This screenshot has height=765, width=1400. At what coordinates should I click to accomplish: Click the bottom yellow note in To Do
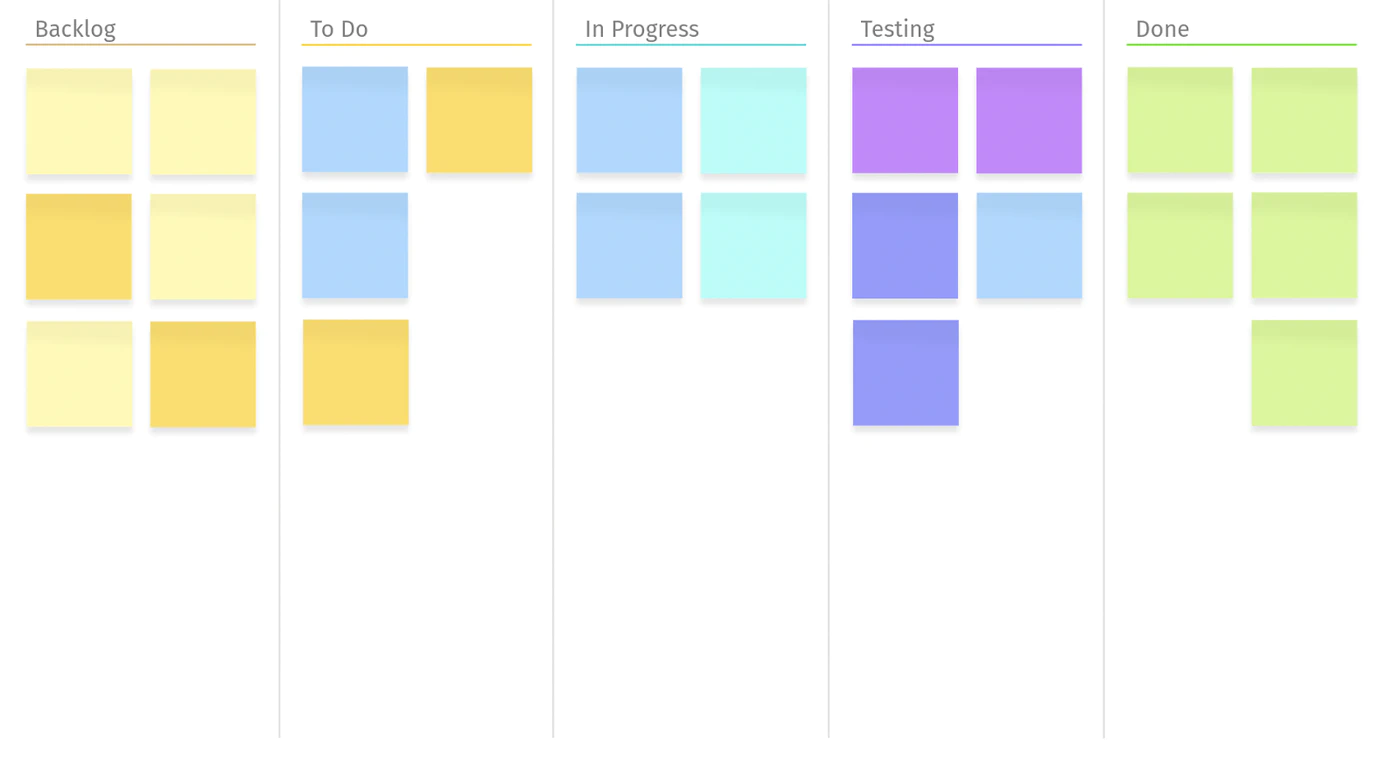click(x=356, y=373)
